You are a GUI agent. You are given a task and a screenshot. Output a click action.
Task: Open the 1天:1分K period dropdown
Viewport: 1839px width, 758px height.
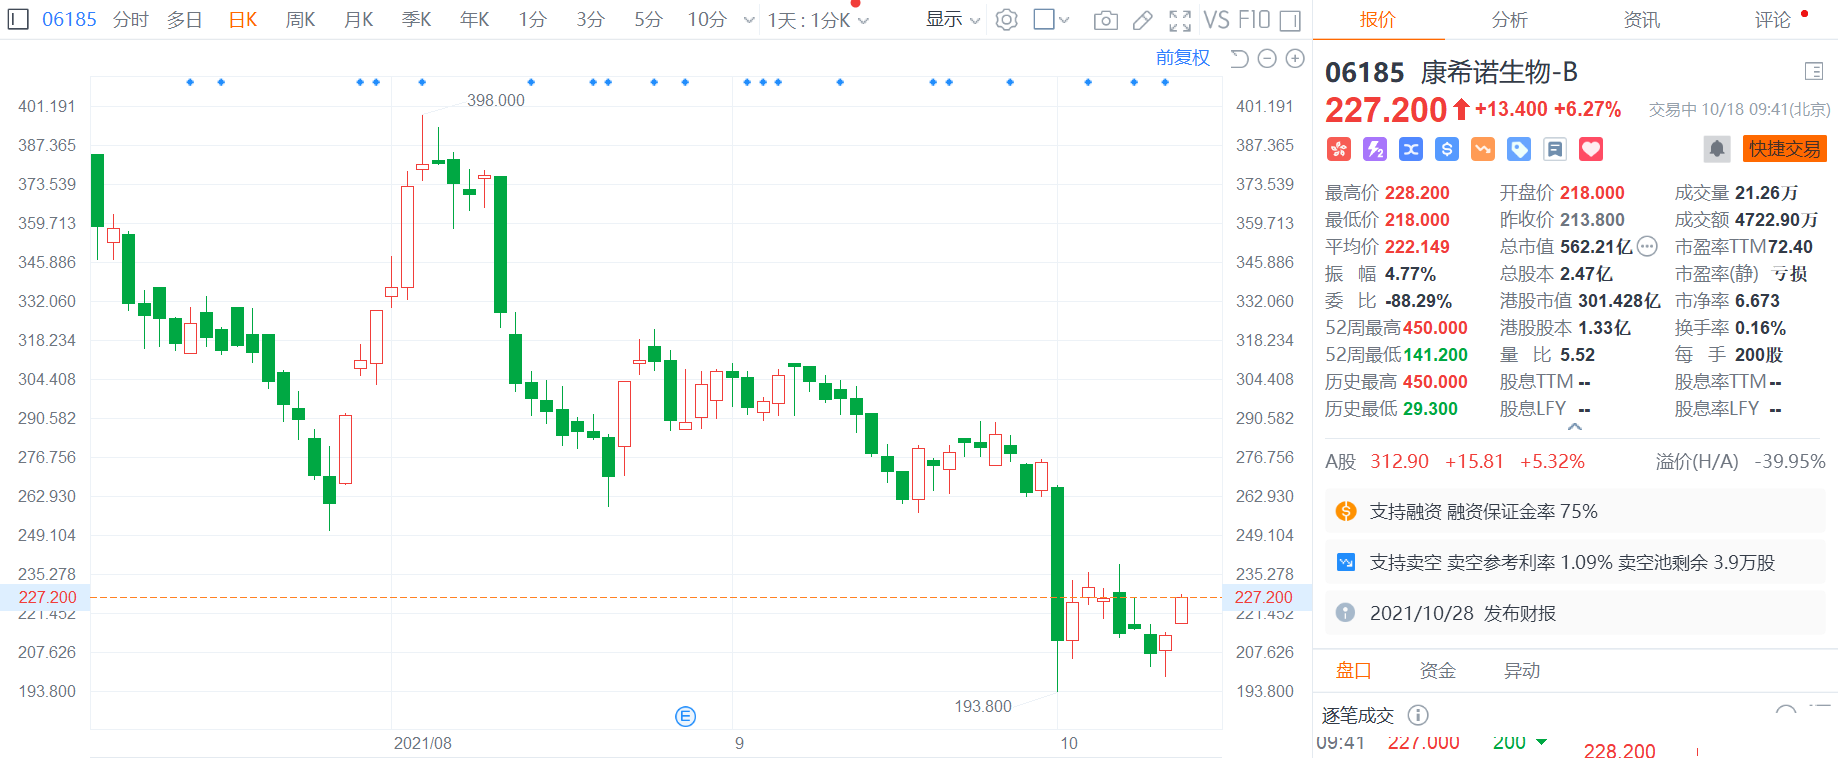[818, 20]
